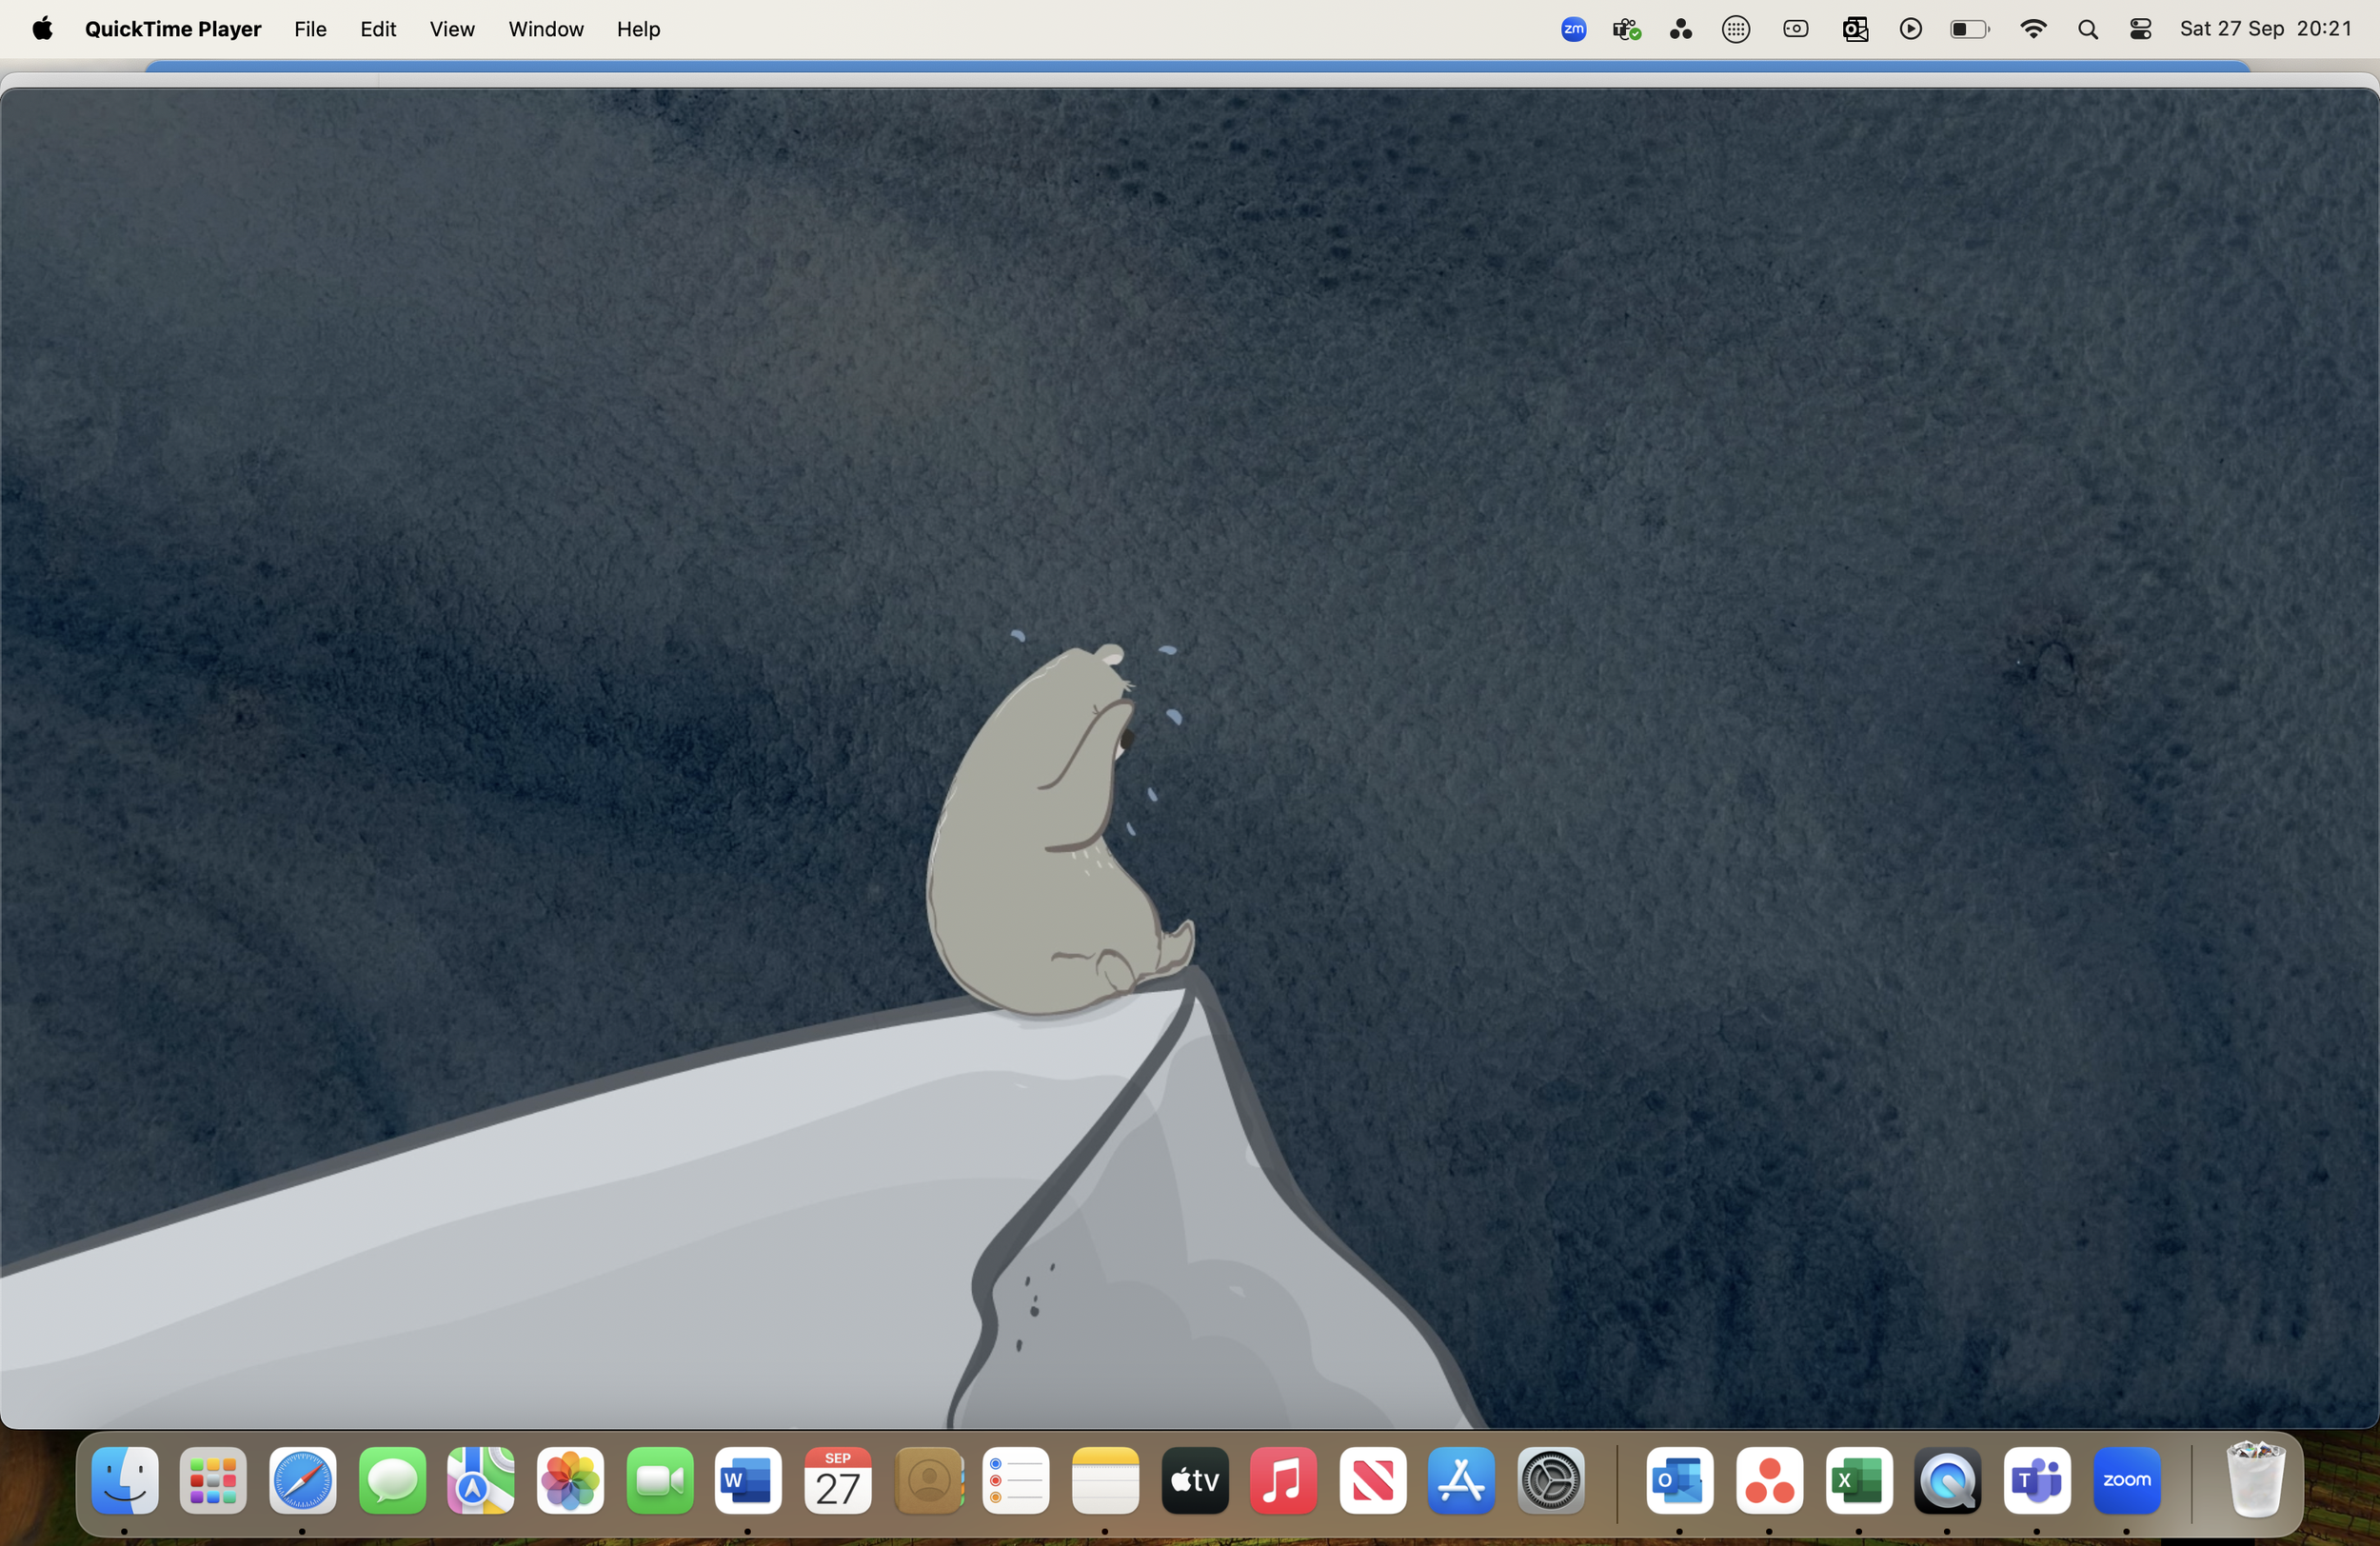Open System Settings gear in Dock
This screenshot has width=2380, height=1546.
(x=1550, y=1480)
